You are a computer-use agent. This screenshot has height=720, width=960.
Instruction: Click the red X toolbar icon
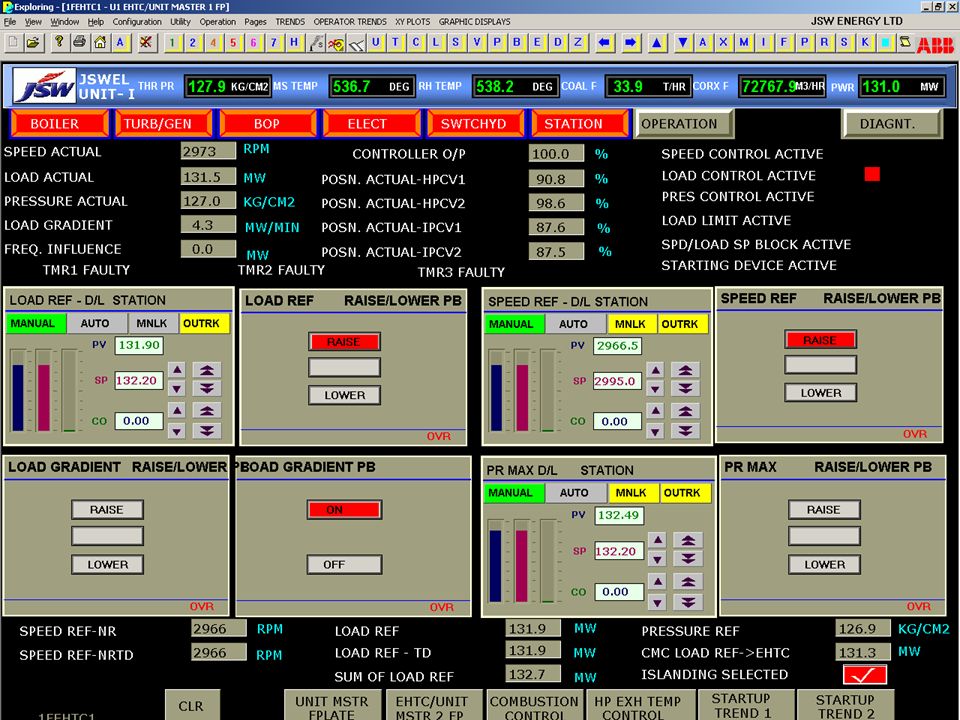tap(146, 43)
